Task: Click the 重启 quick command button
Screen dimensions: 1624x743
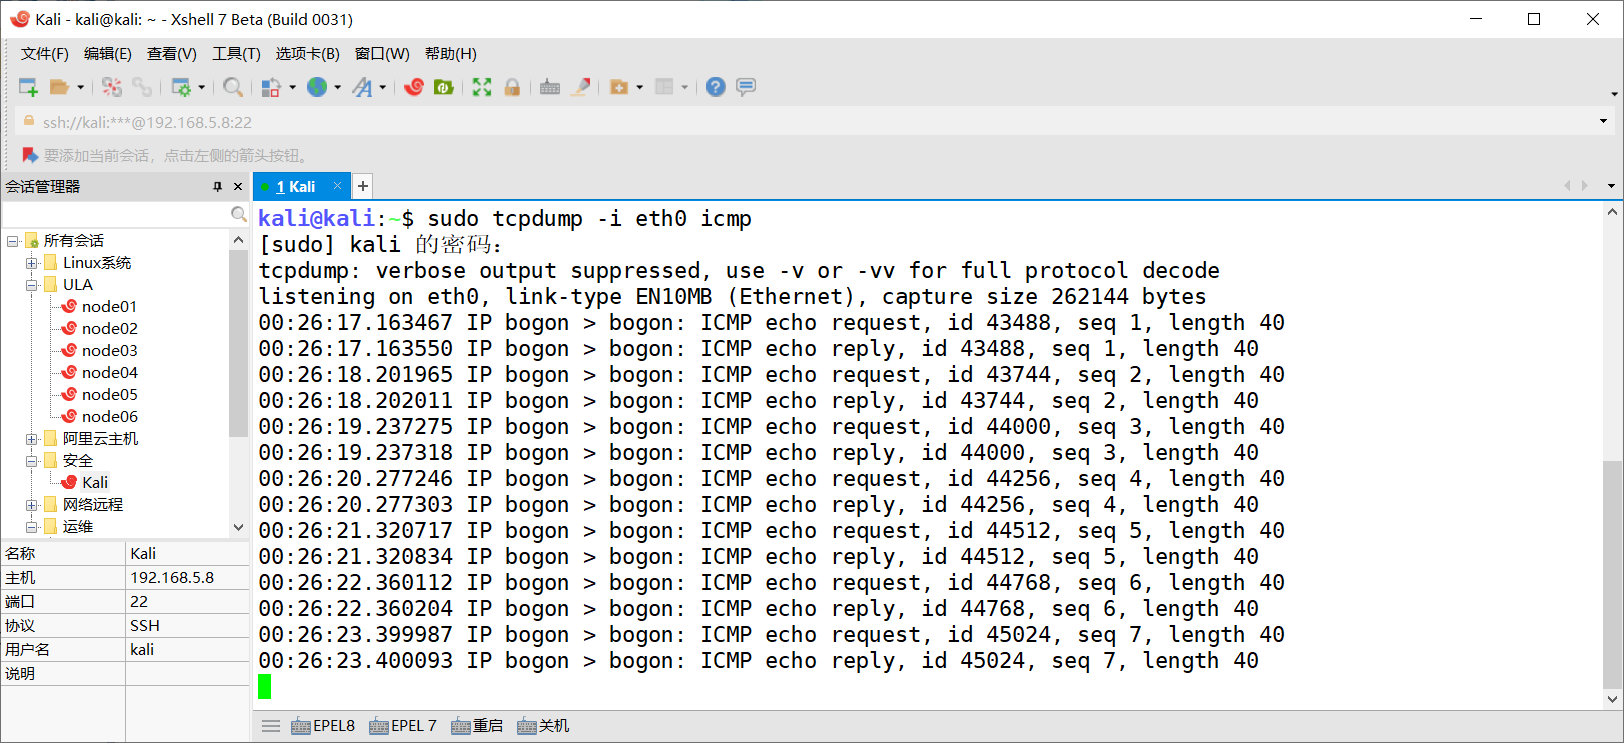Action: tap(476, 726)
